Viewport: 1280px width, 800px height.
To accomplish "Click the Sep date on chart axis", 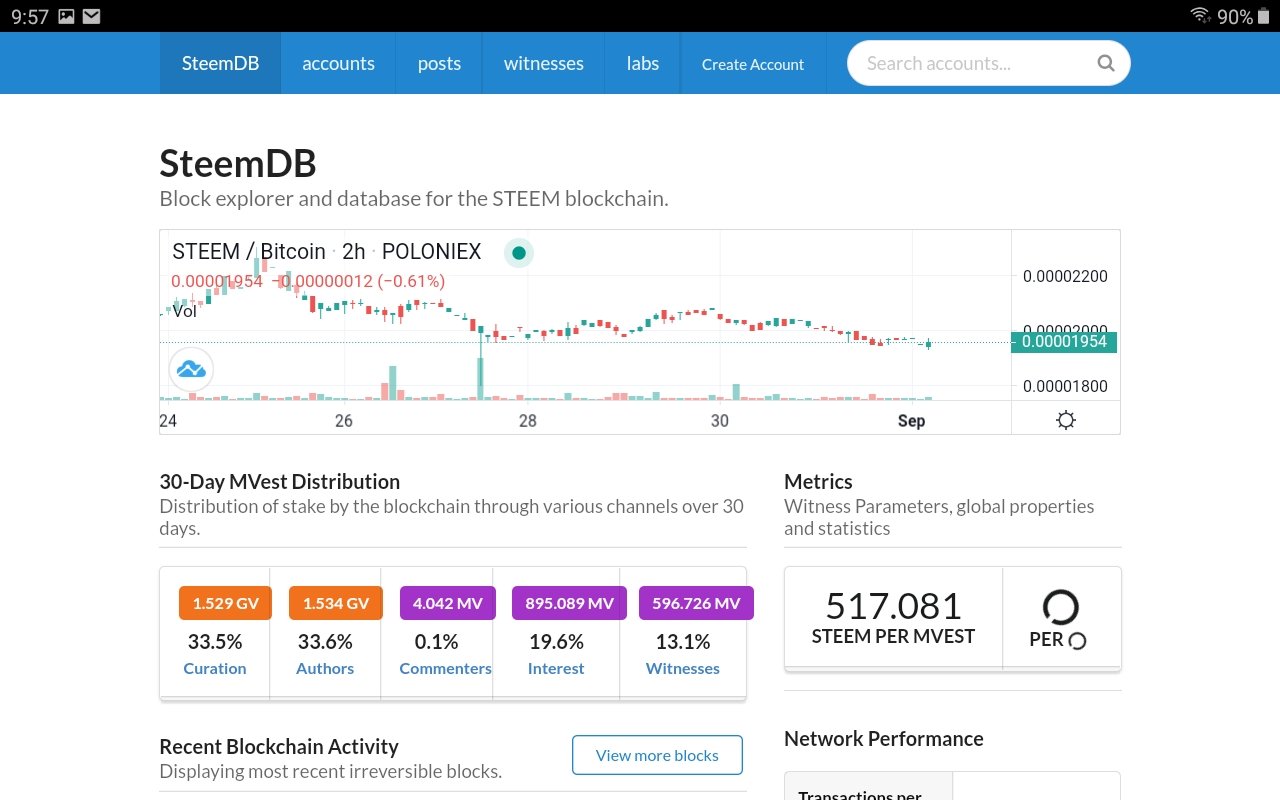I will [911, 421].
